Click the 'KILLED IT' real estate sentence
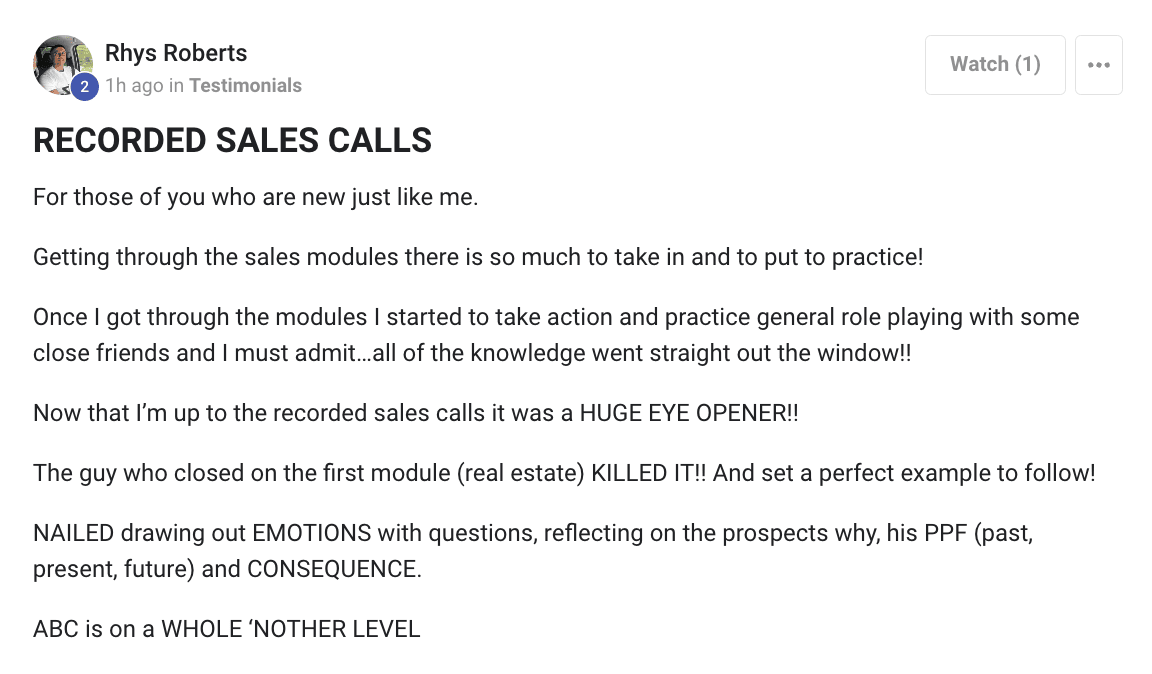Screen dimensions: 1152x674 click(x=564, y=473)
